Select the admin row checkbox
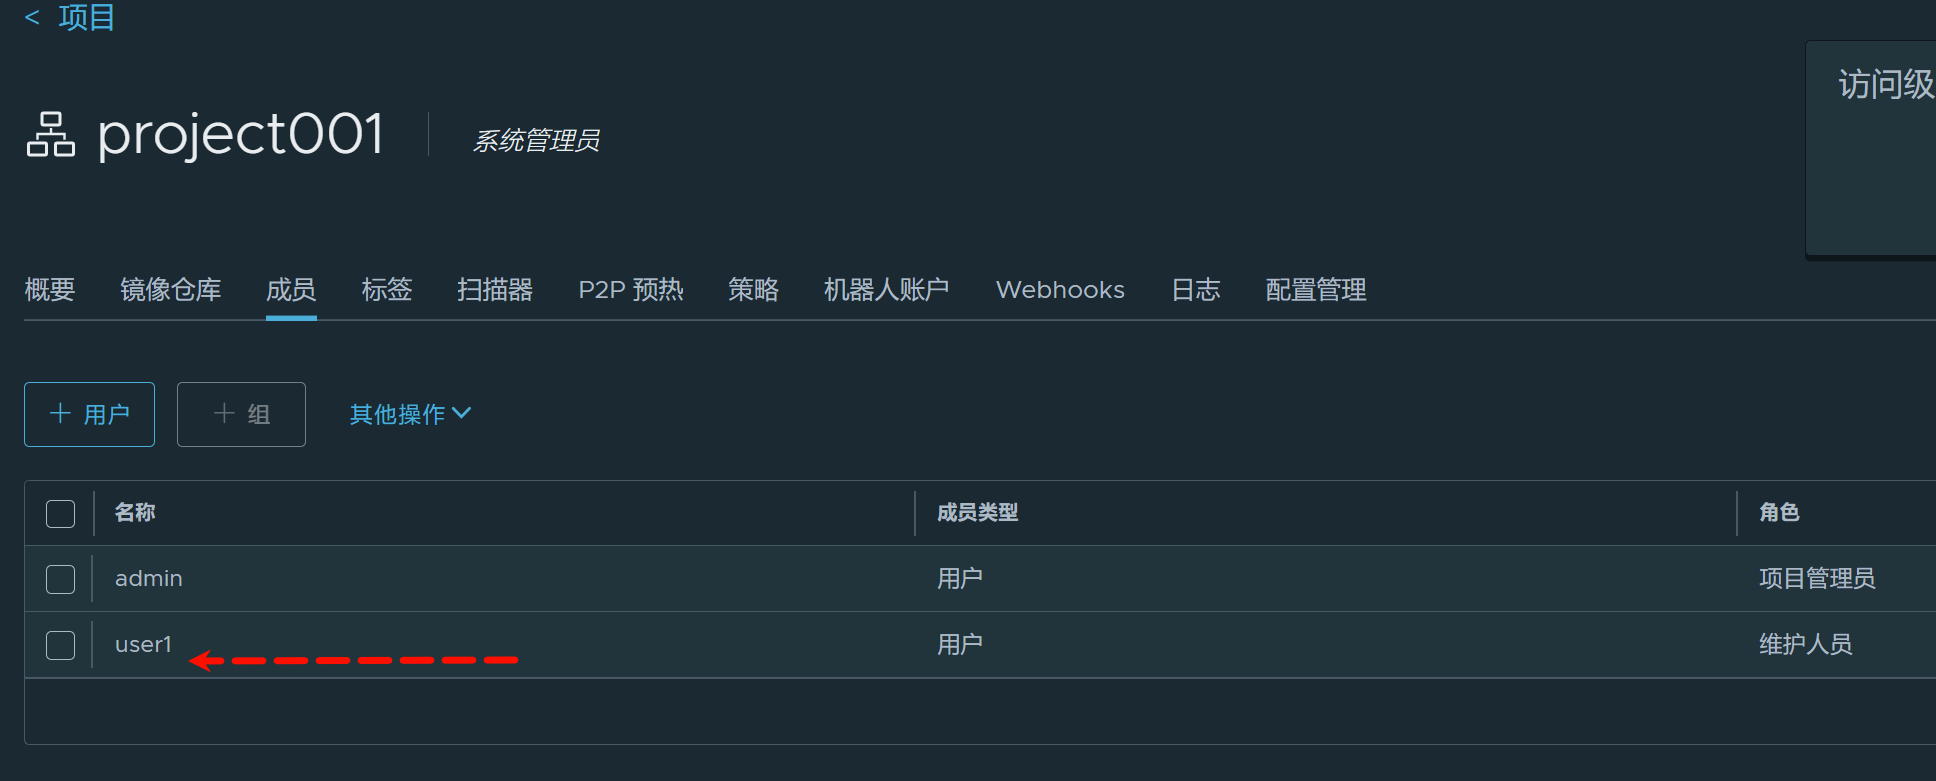1936x781 pixels. [x=60, y=579]
